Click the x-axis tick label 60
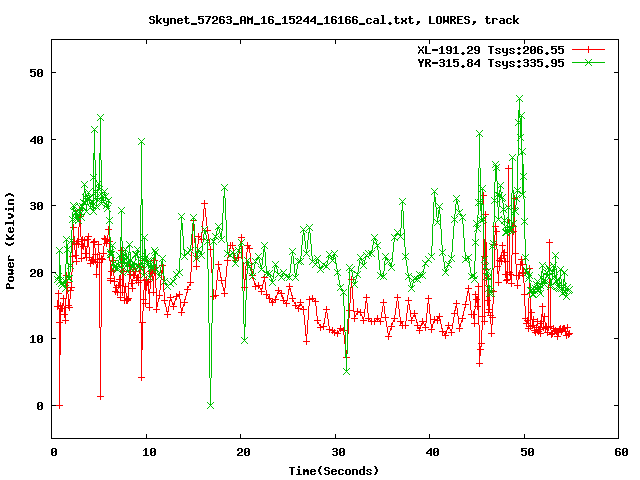The image size is (640, 480). point(621,452)
